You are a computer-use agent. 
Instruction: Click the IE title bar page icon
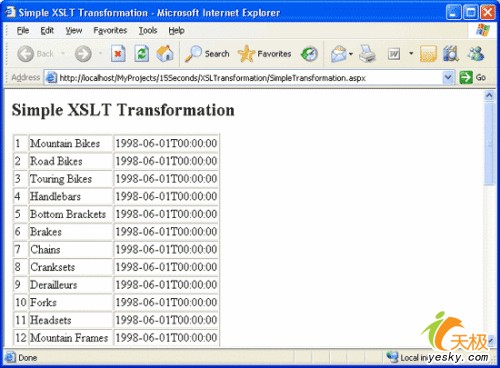click(11, 12)
